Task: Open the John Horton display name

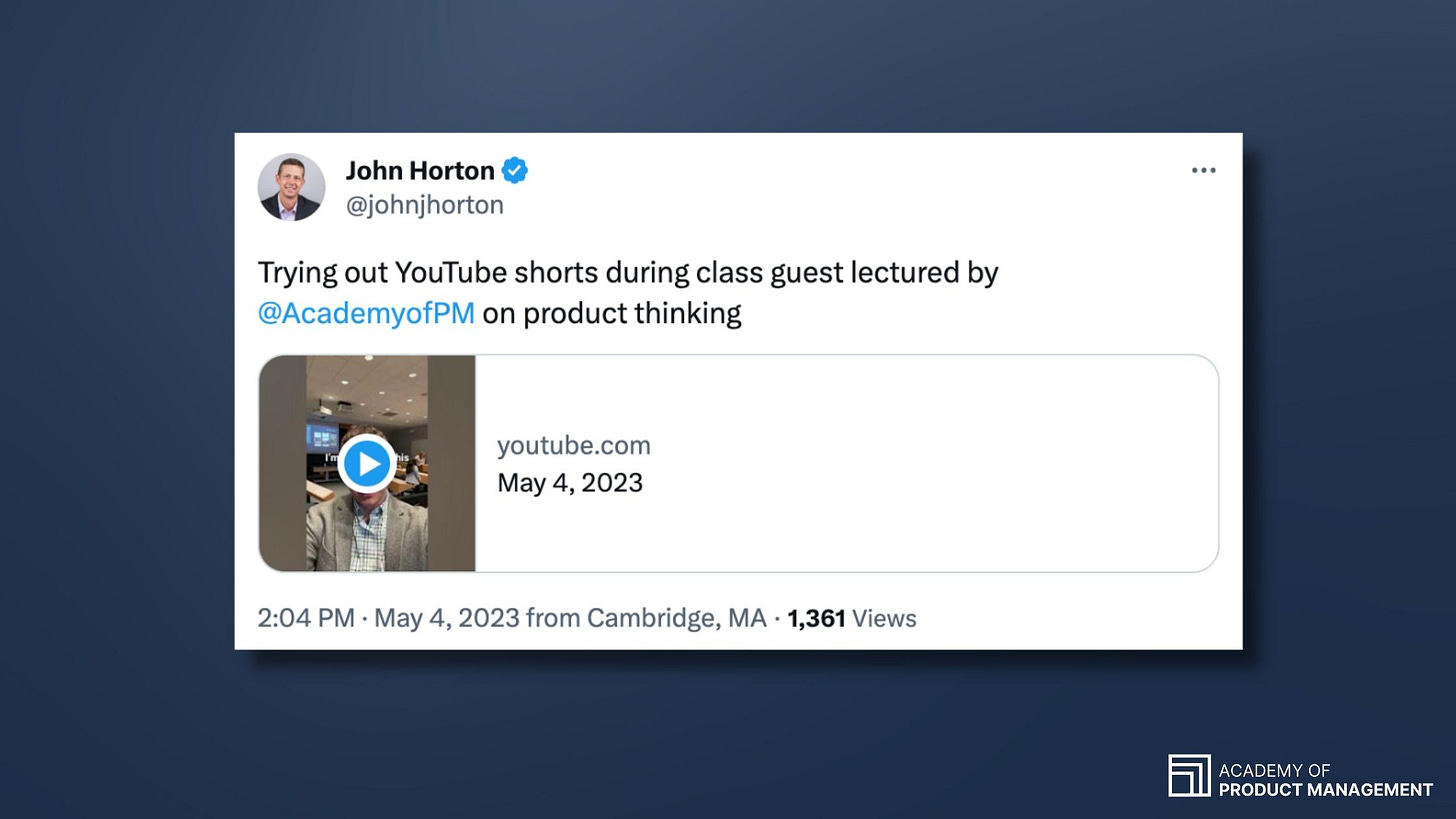Action: pos(420,171)
